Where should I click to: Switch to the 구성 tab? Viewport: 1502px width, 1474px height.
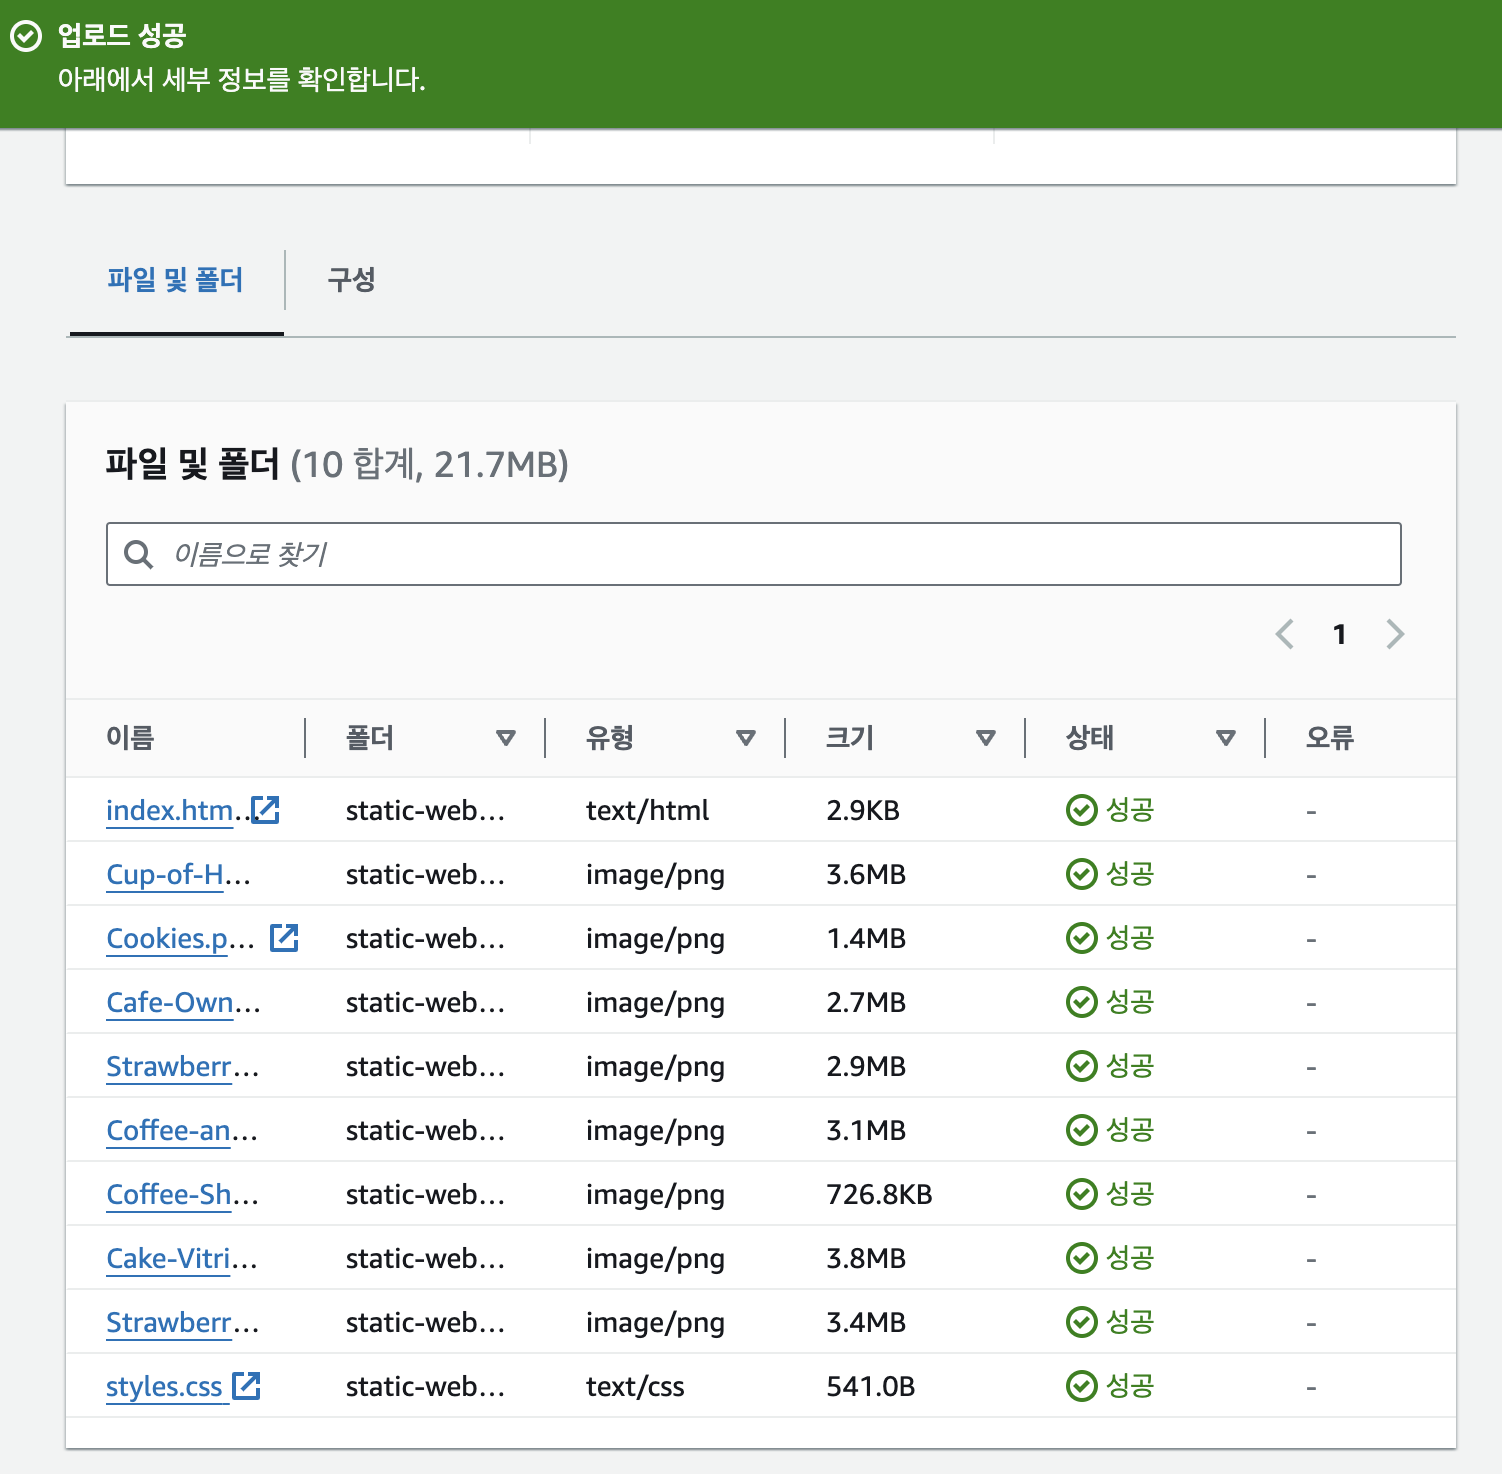coord(351,281)
